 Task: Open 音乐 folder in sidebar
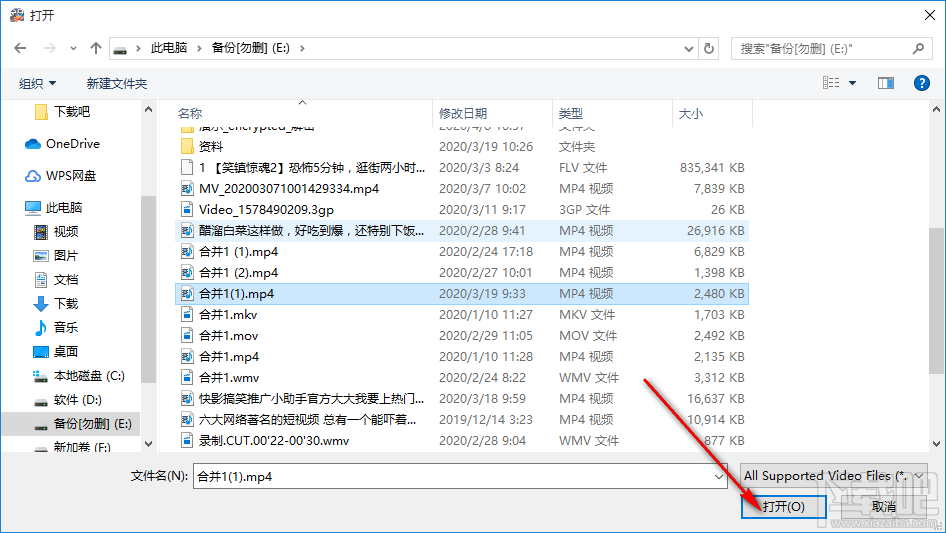tap(56, 327)
